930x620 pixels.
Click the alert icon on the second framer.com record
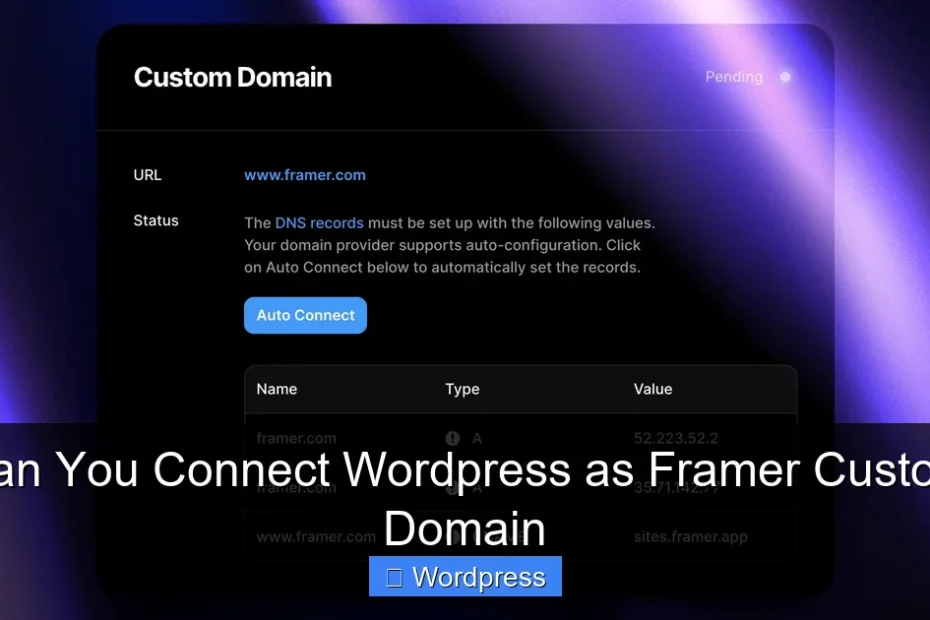[452, 488]
